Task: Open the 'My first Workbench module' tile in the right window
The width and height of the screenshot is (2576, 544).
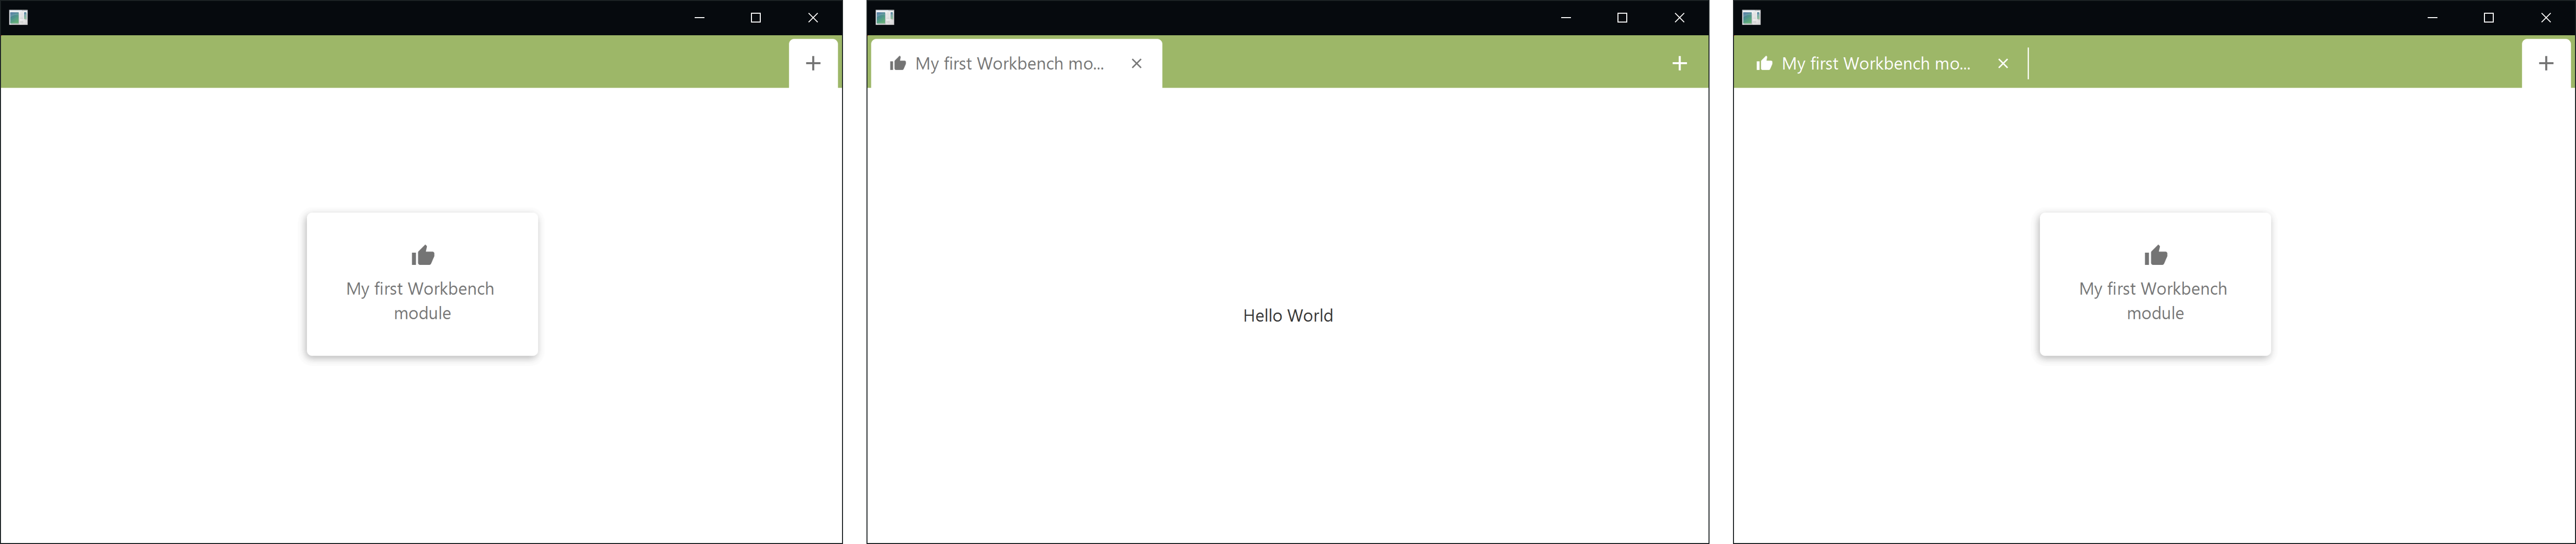Action: click(x=2155, y=300)
